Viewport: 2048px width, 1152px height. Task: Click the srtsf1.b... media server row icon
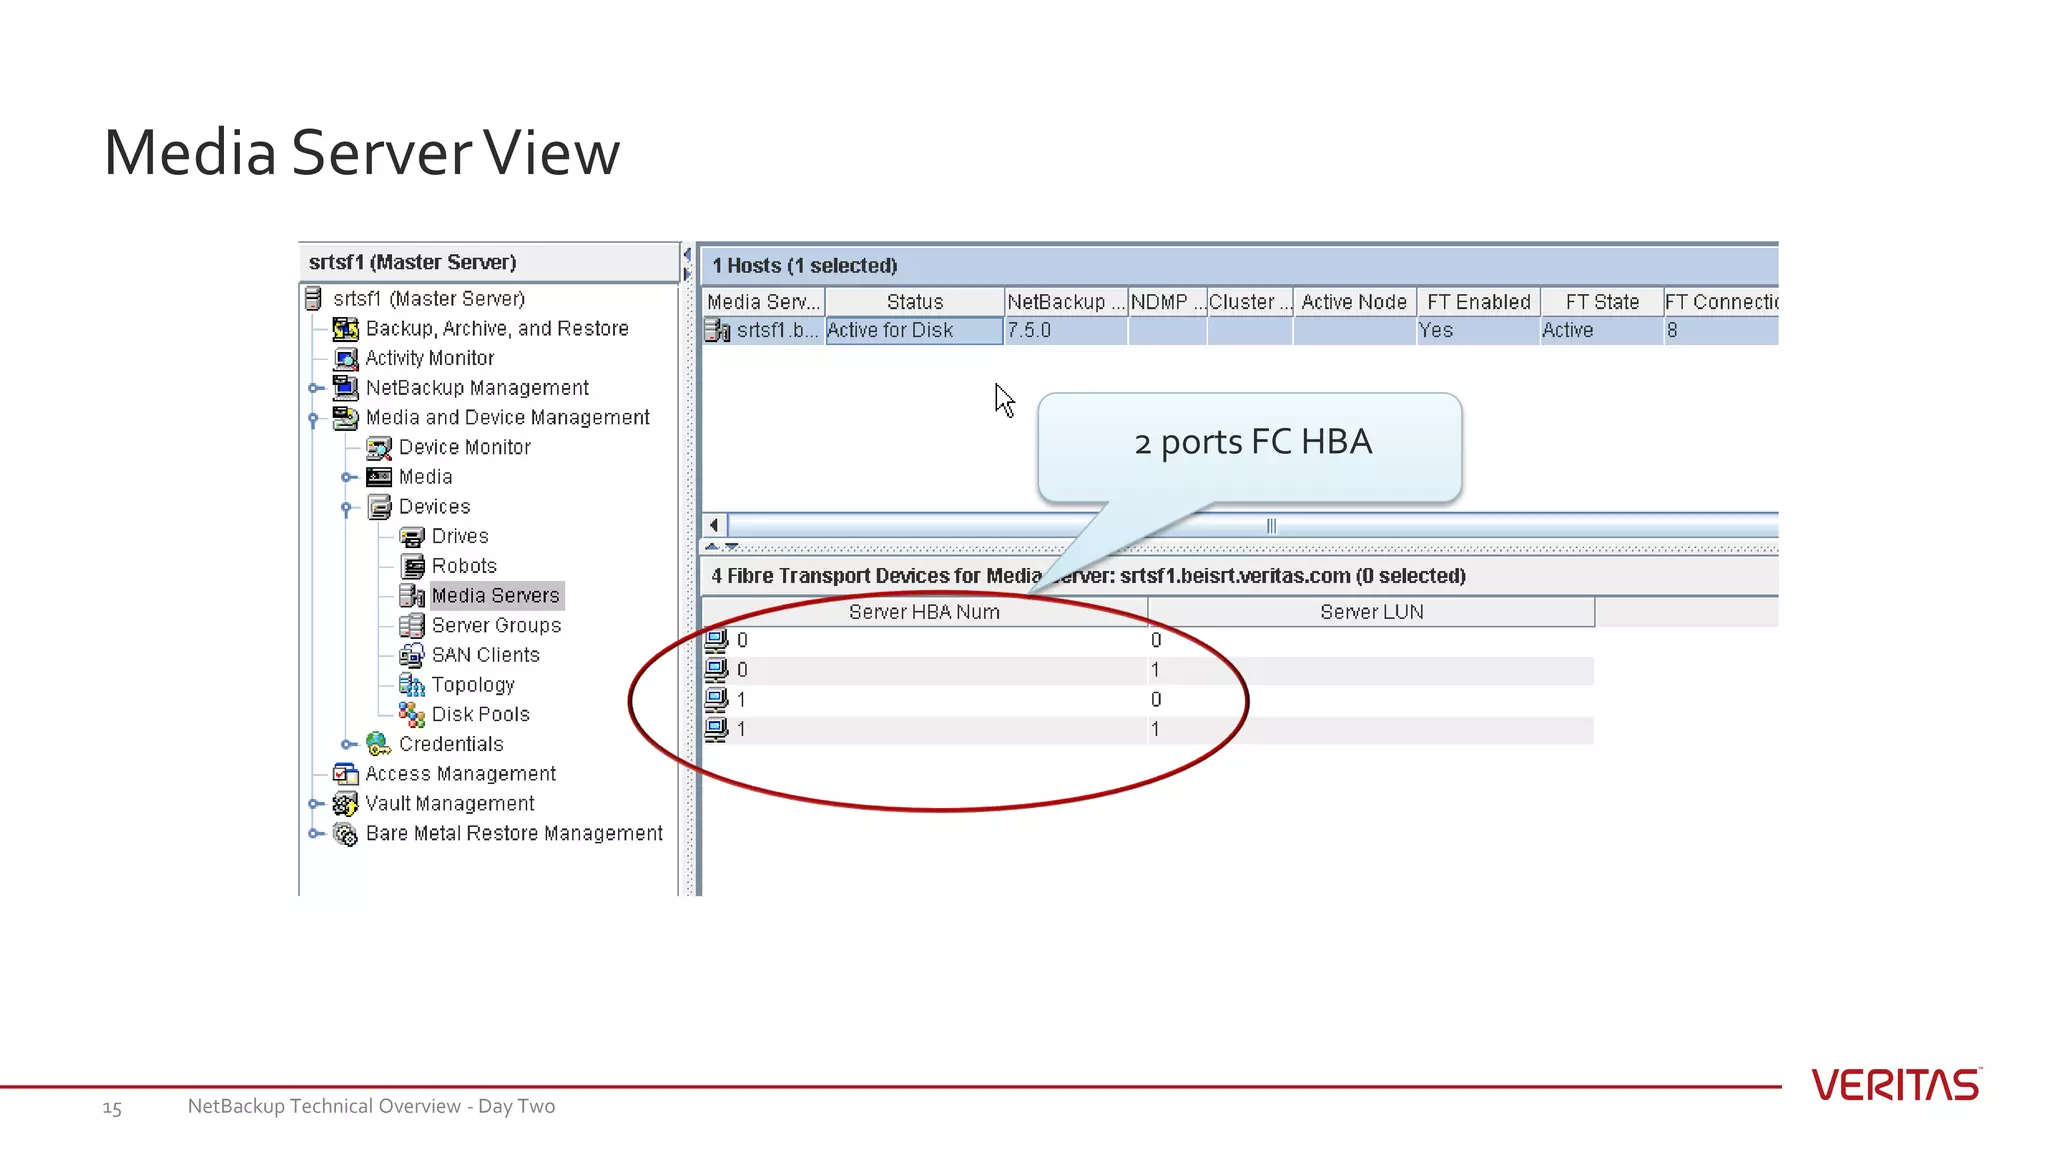[717, 330]
